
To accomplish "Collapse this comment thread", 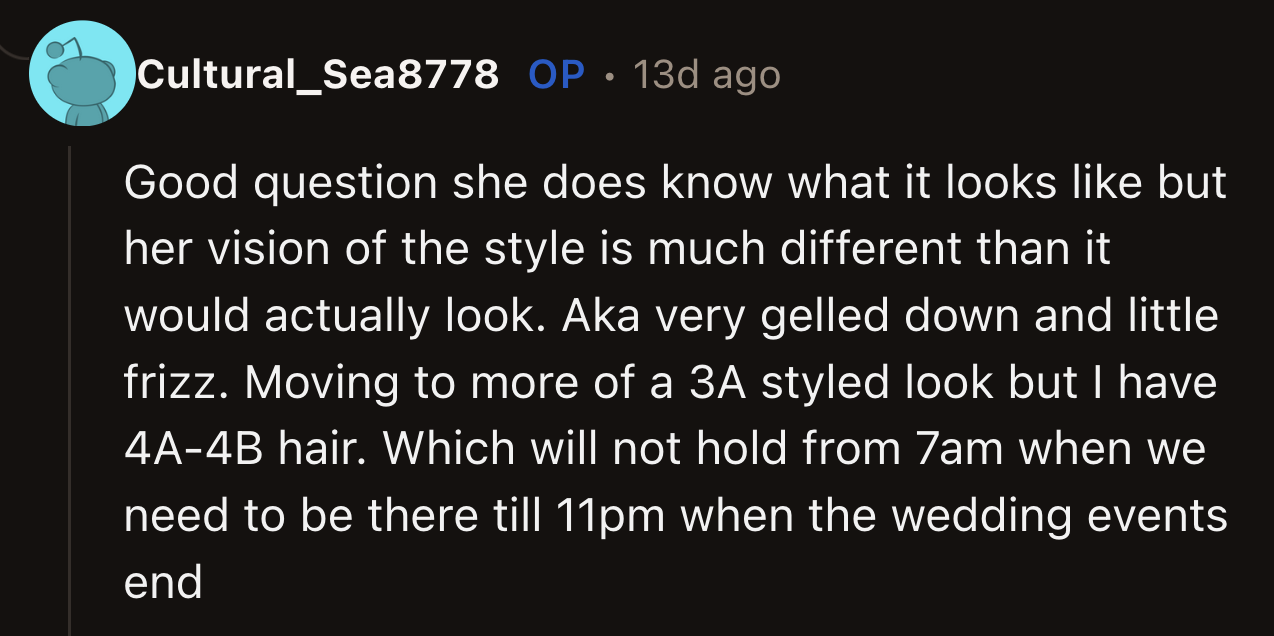I will (x=70, y=380).
